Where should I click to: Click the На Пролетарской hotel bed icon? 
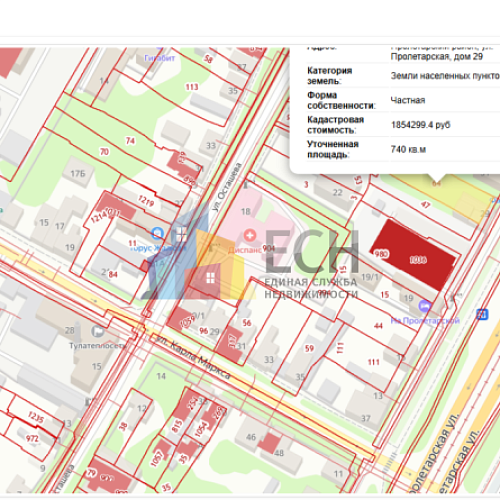point(425,306)
